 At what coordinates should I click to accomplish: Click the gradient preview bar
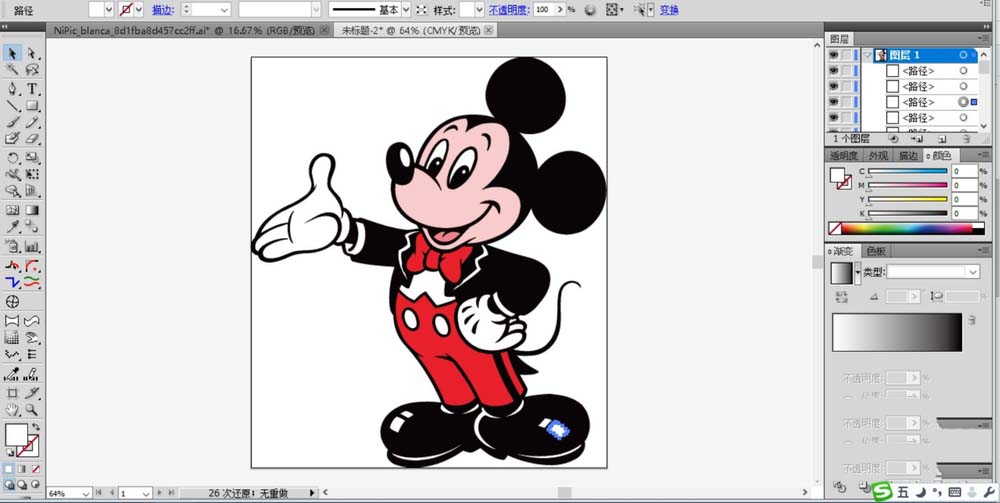(896, 332)
